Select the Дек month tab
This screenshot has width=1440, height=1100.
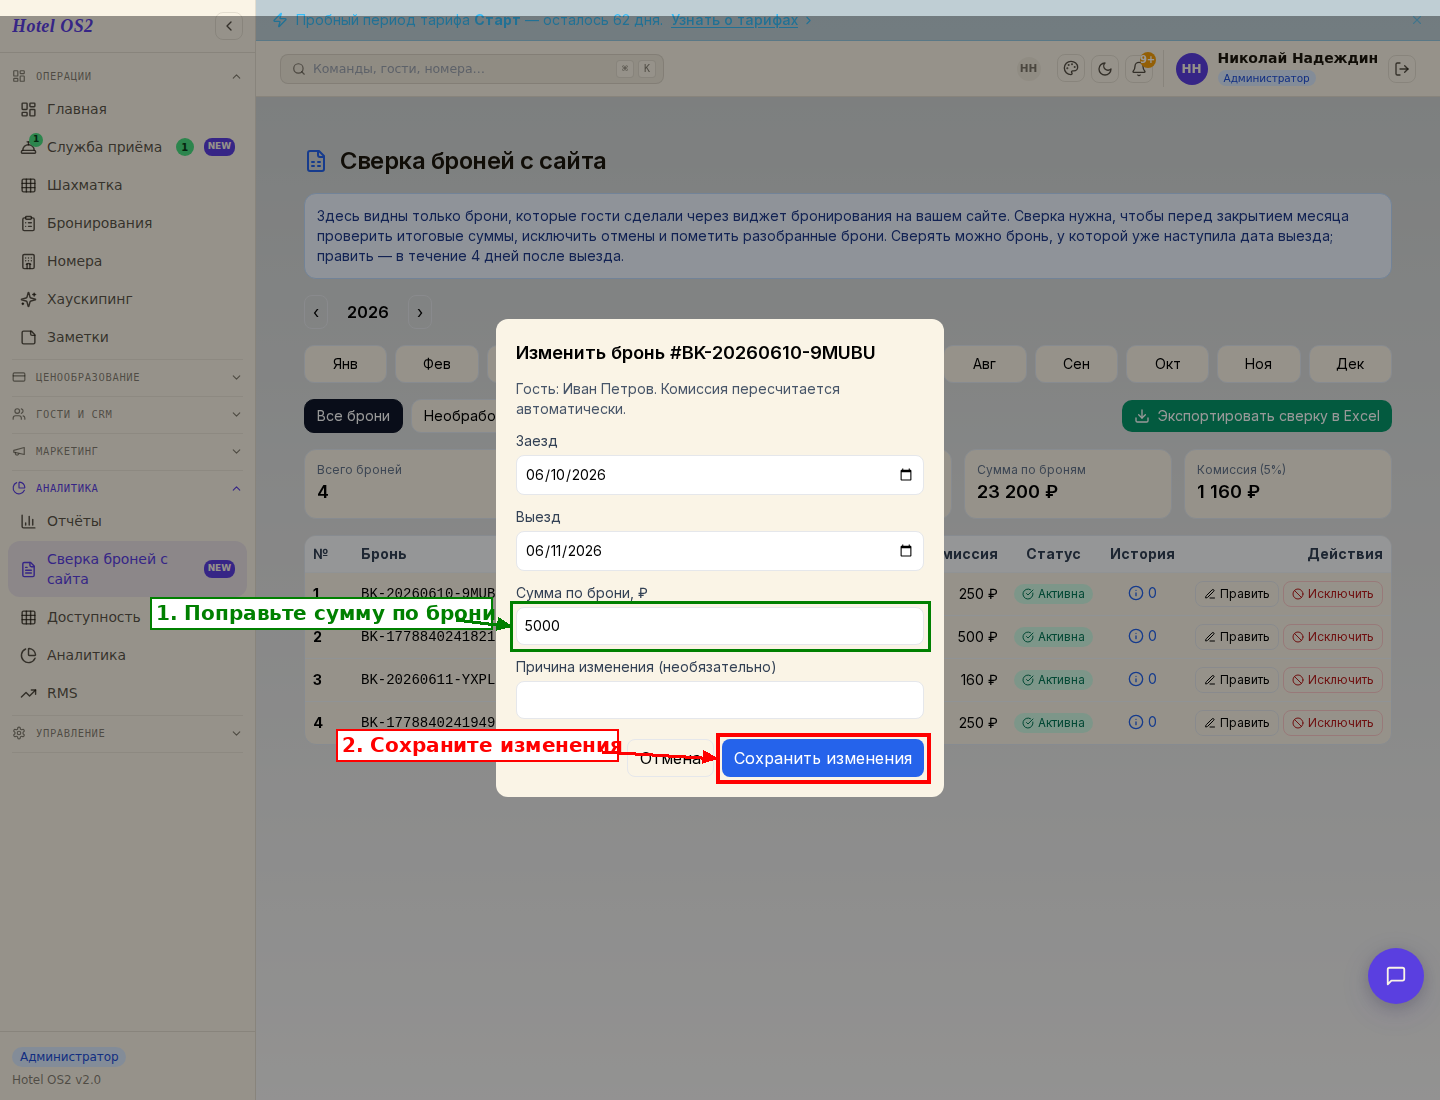[x=1350, y=364]
